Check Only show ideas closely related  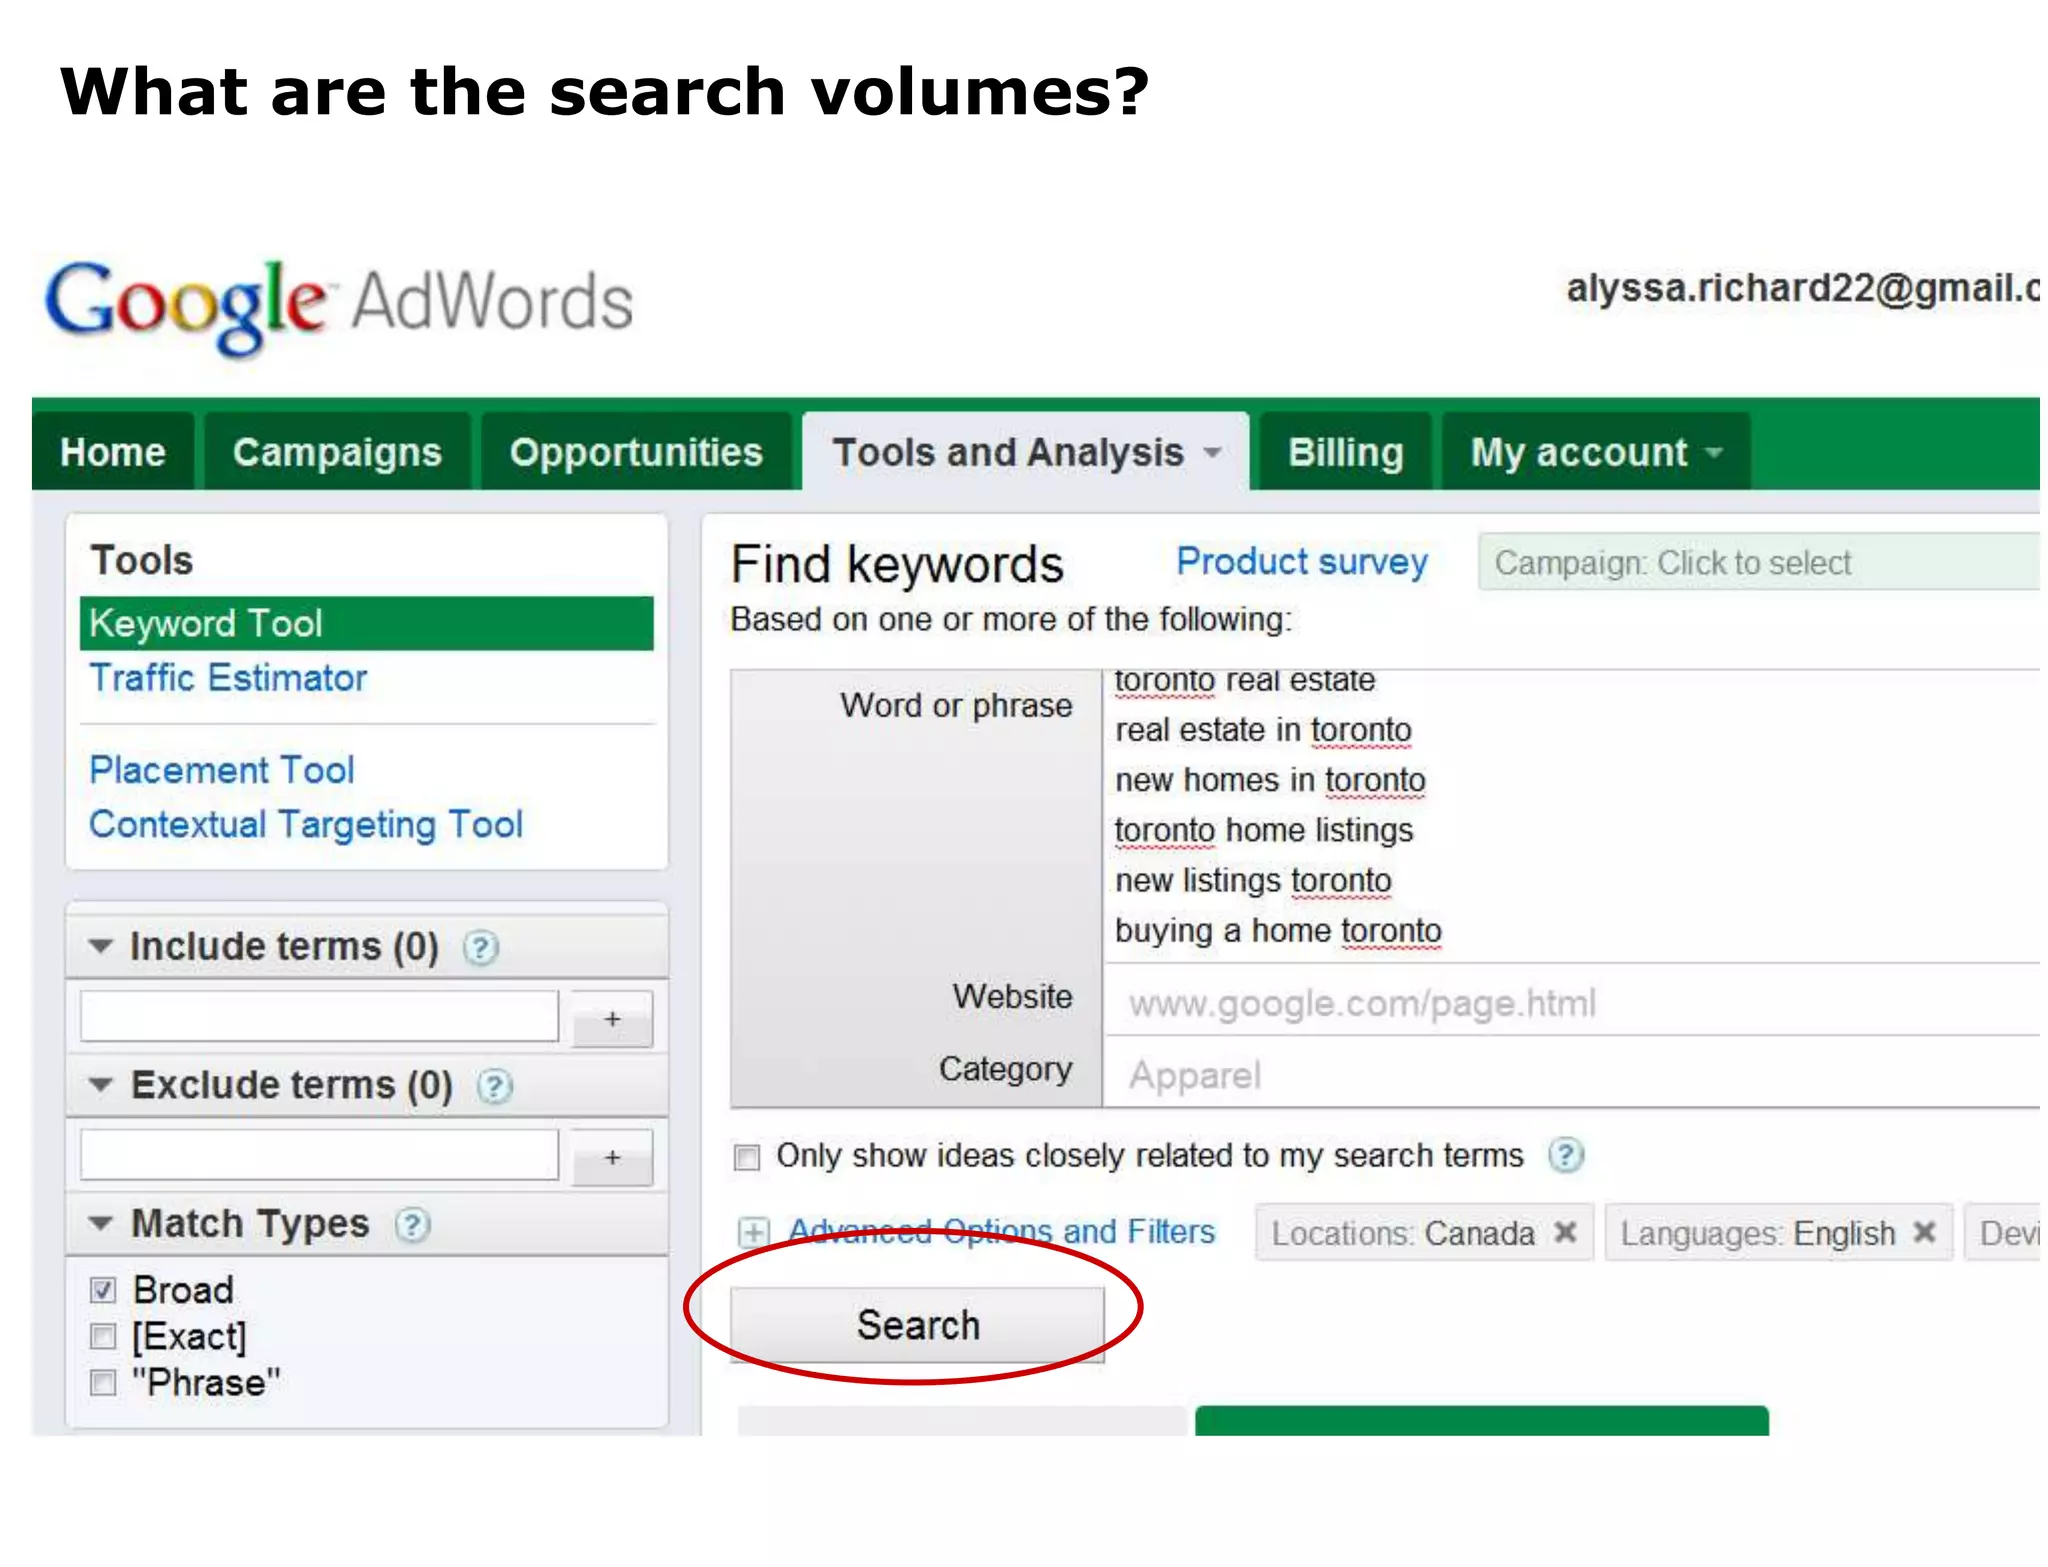coord(747,1157)
